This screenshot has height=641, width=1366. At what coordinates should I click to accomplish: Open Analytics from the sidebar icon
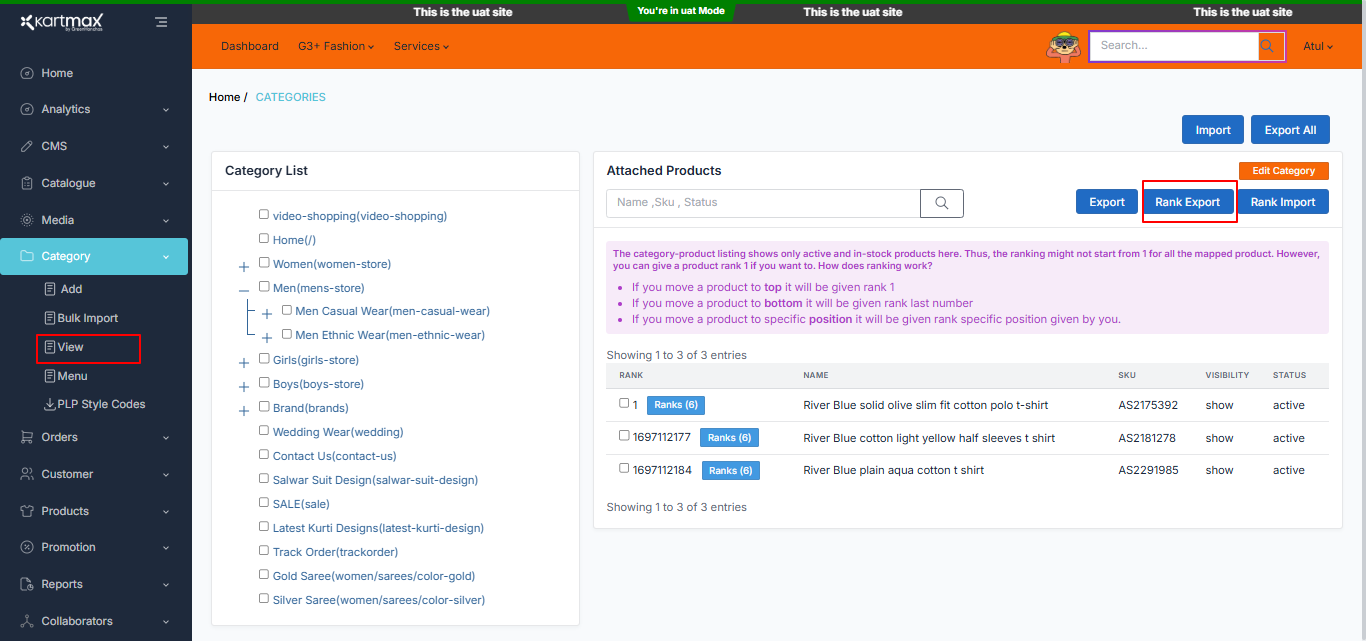(27, 110)
